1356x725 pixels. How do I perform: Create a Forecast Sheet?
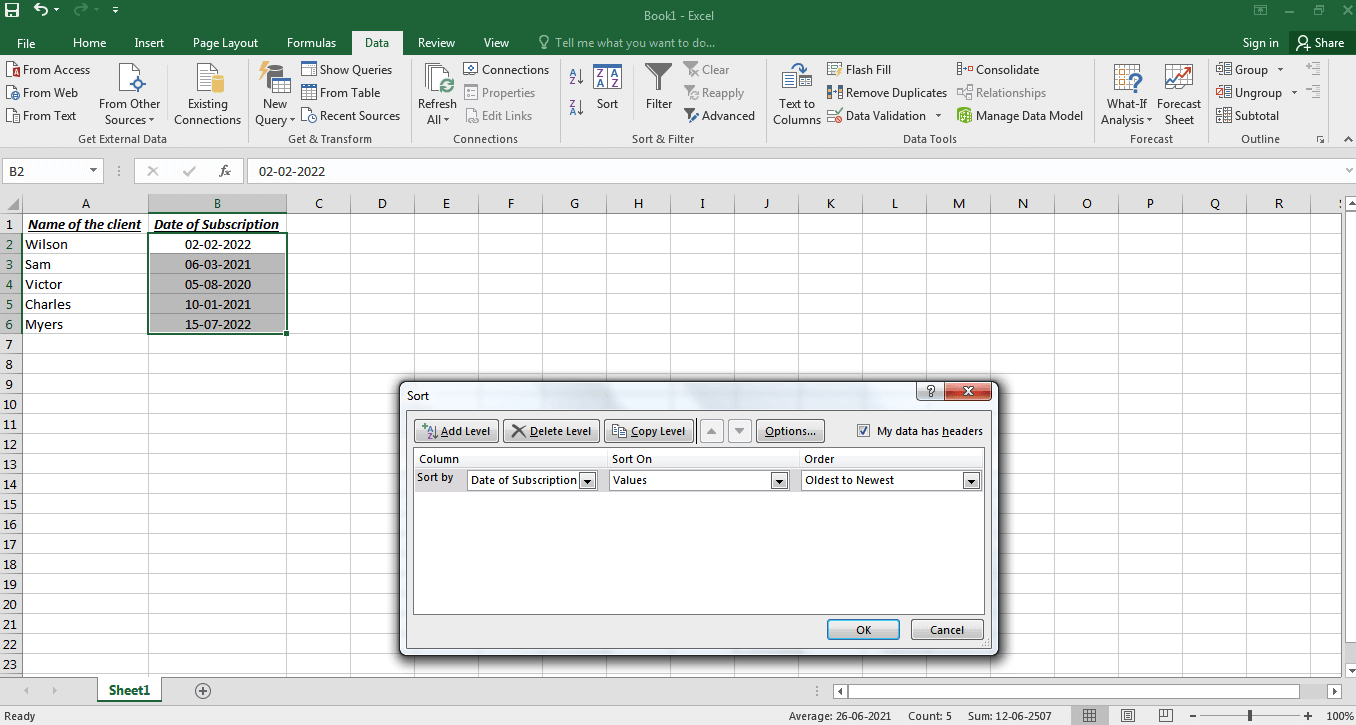(x=1179, y=94)
